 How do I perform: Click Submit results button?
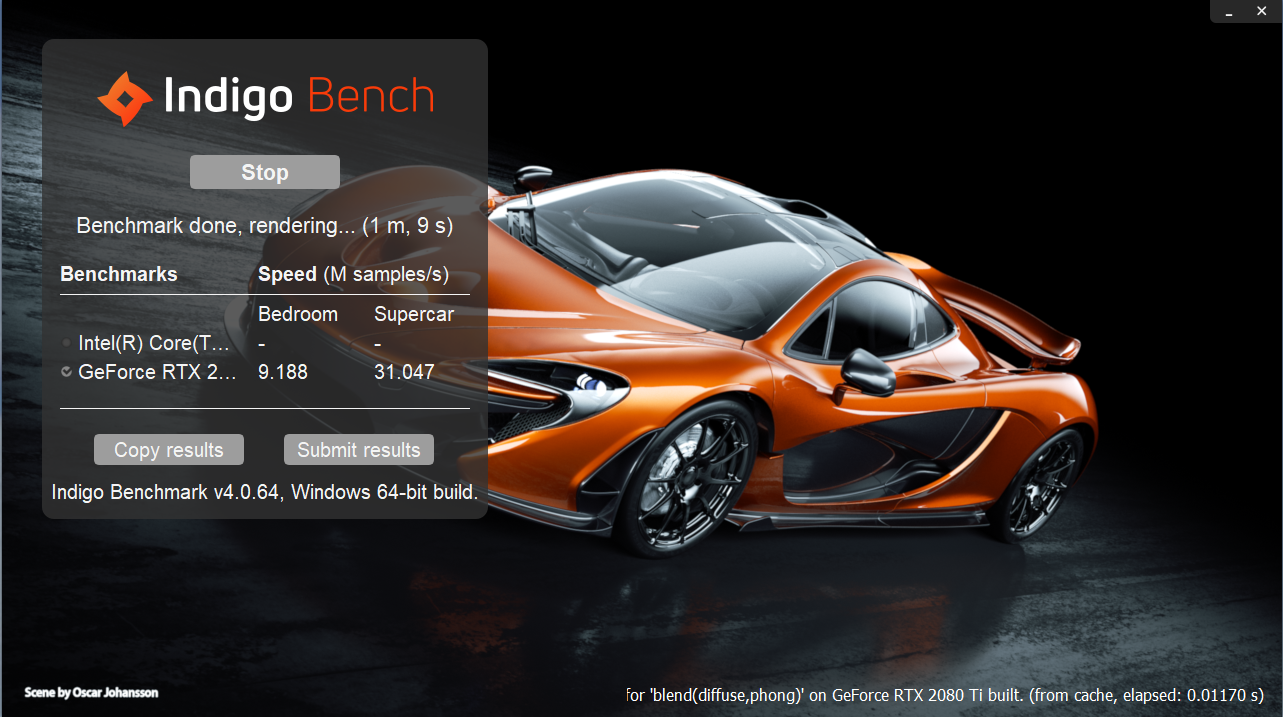point(359,450)
